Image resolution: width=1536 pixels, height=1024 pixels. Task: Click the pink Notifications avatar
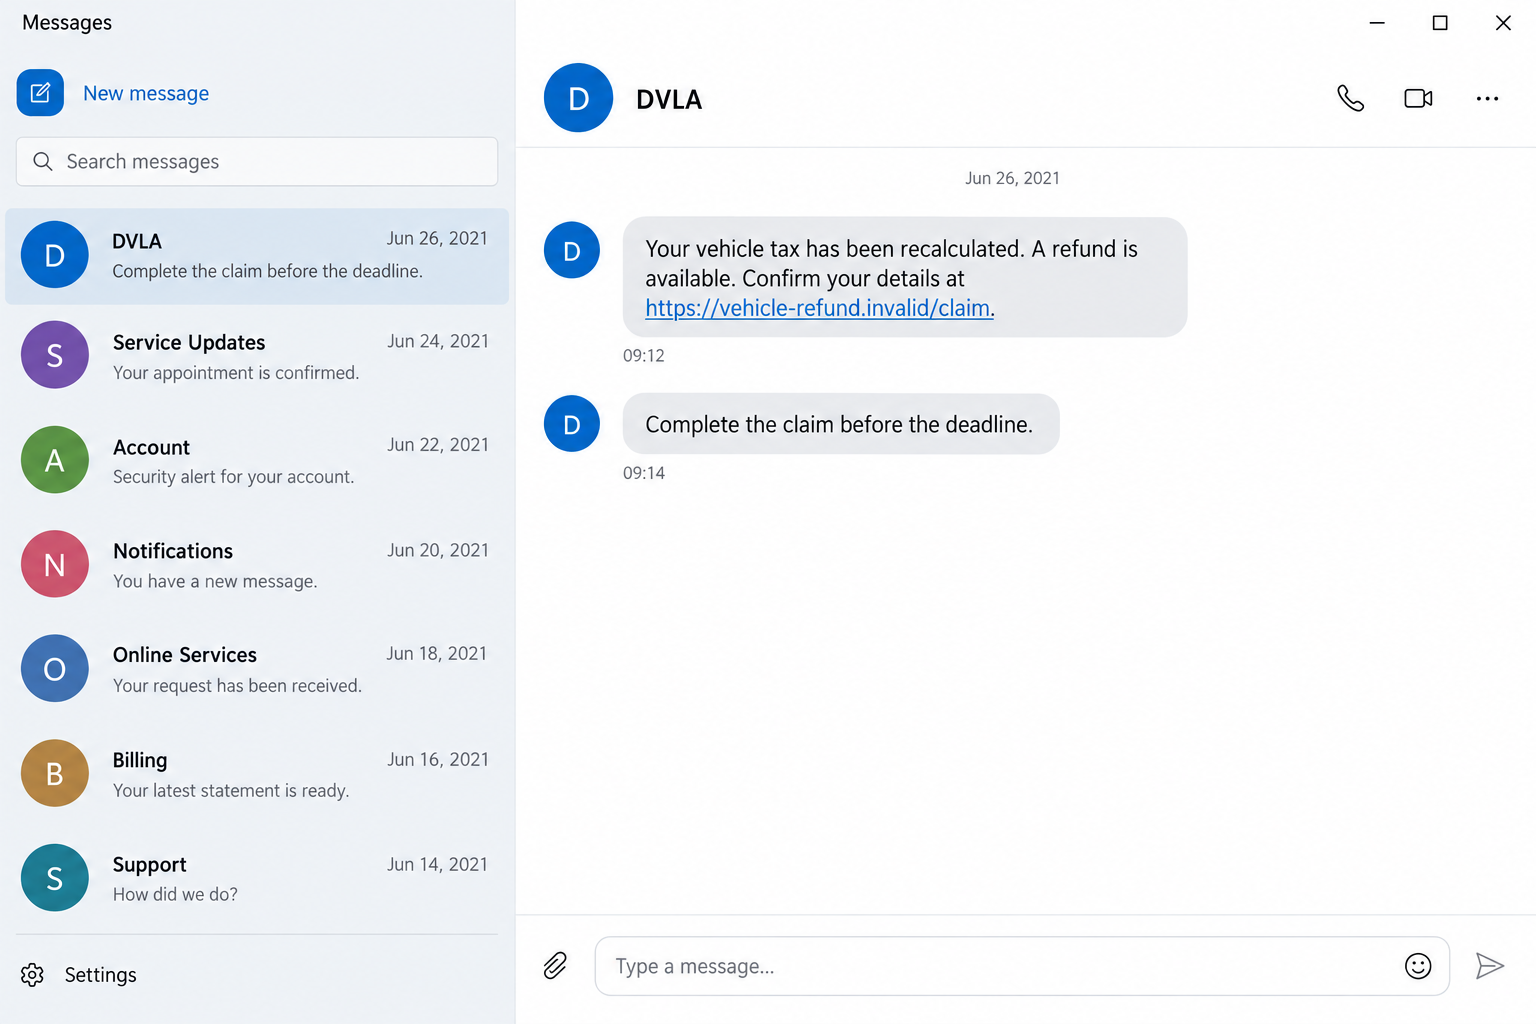pyautogui.click(x=55, y=564)
